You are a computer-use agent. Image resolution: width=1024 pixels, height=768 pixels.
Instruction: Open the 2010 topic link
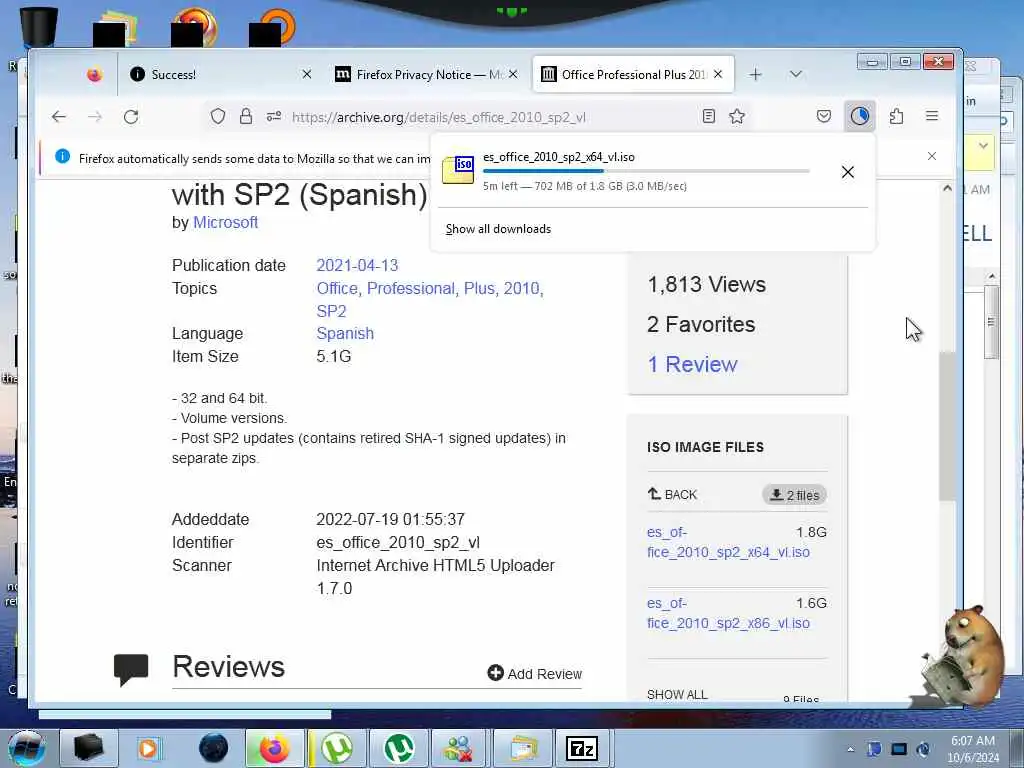521,289
